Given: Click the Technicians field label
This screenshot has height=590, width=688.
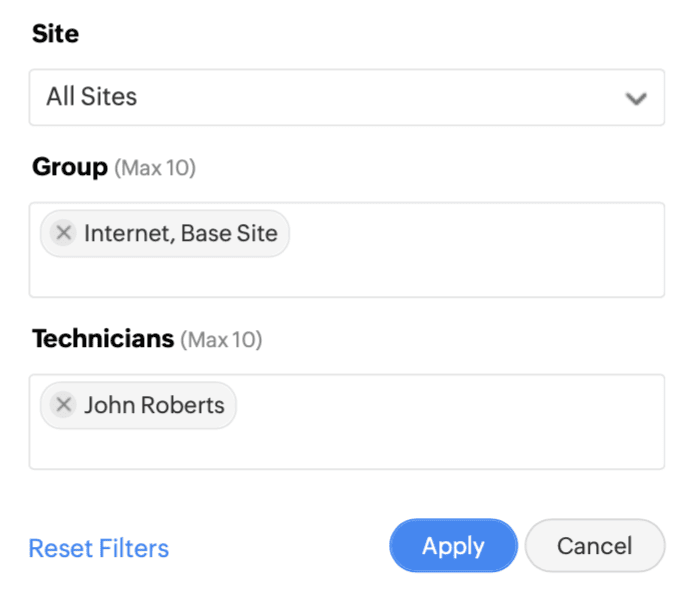Looking at the screenshot, I should (x=103, y=339).
